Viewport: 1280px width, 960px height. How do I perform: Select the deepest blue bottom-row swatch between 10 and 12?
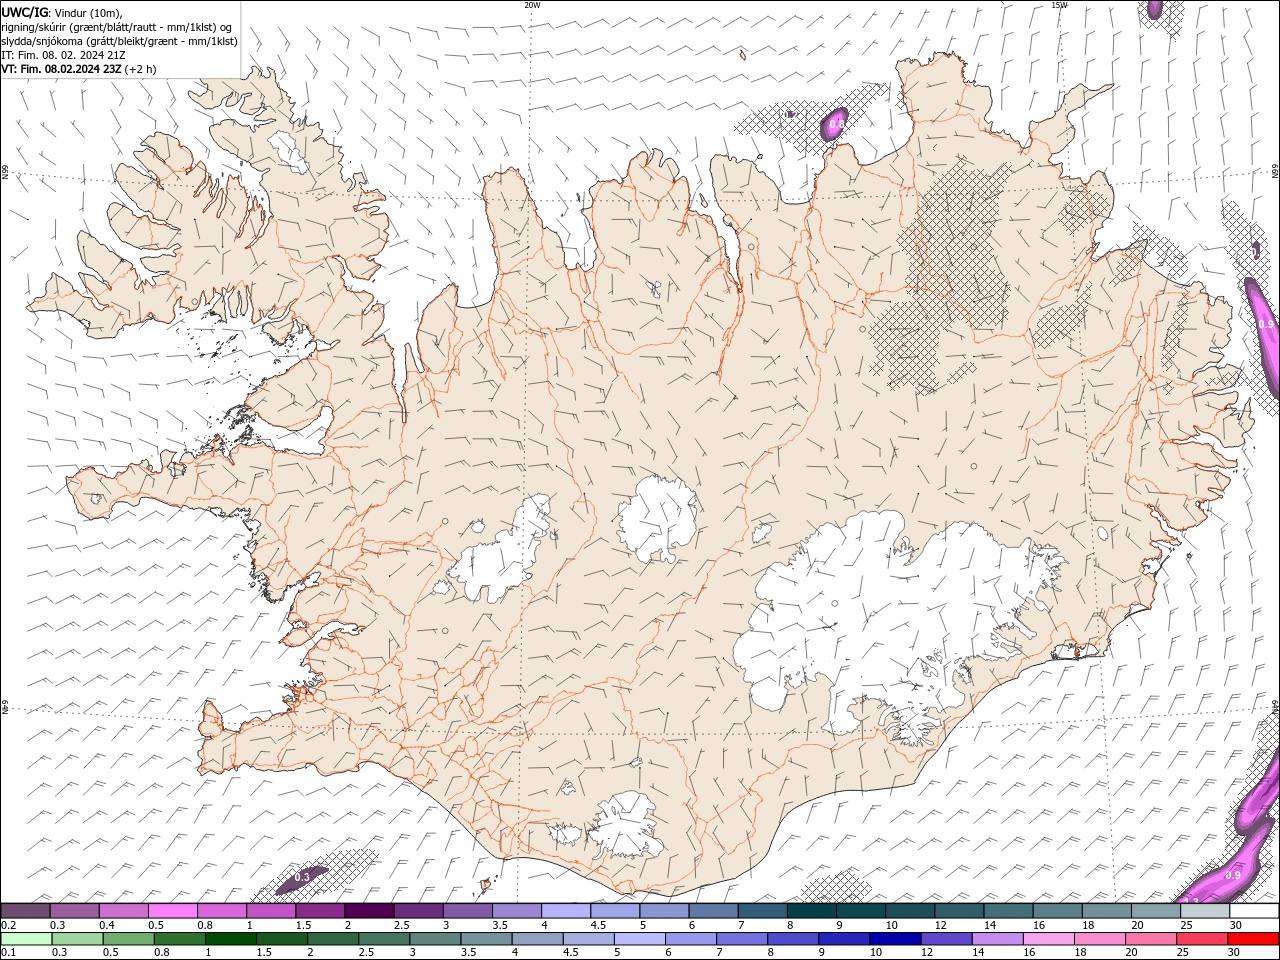[x=895, y=938]
